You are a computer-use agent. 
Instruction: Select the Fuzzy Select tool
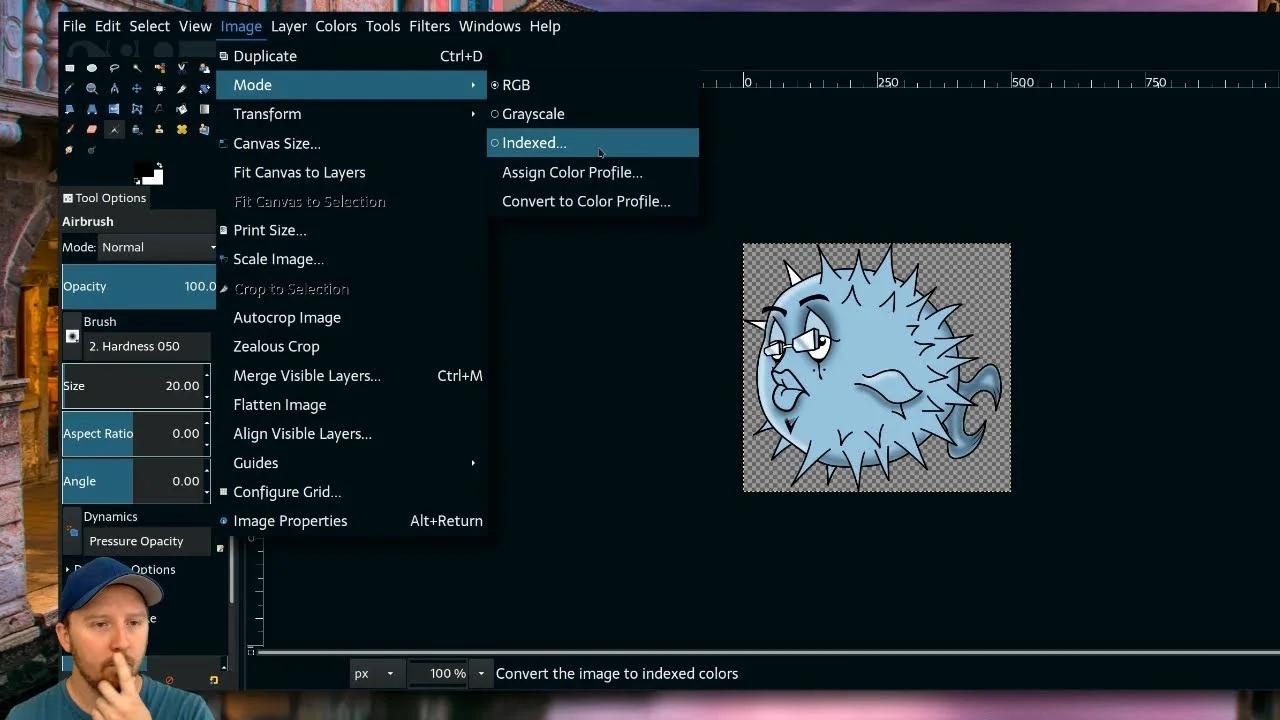tap(136, 68)
